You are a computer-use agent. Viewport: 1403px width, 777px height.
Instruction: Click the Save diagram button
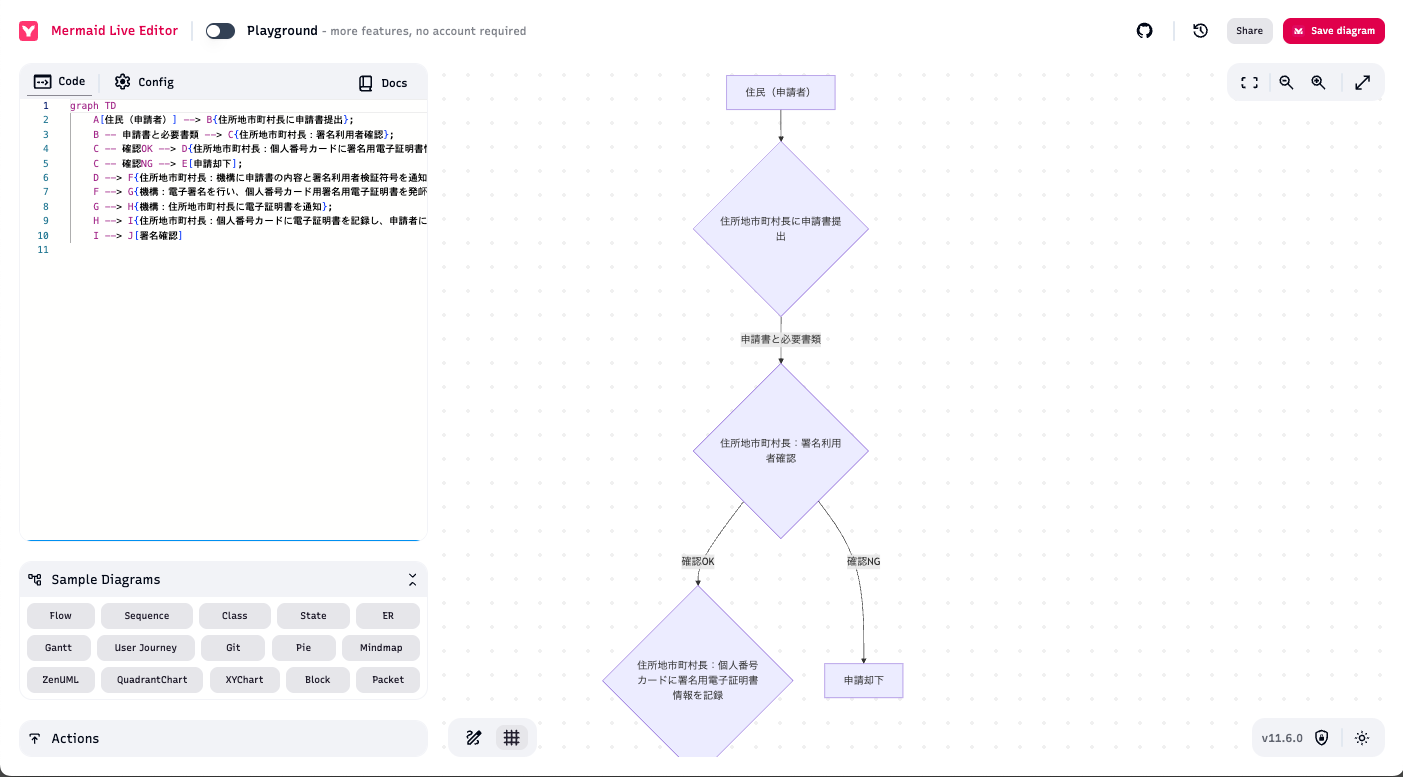(1334, 31)
